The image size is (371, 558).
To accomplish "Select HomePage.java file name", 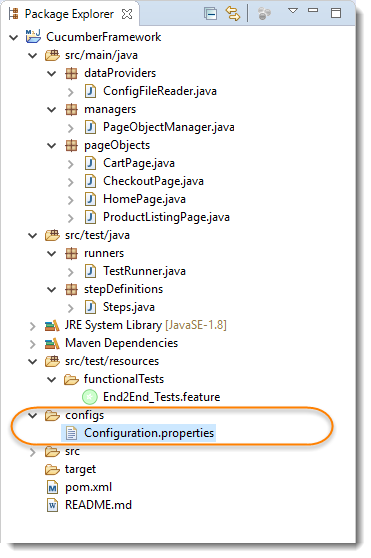I will pos(144,199).
